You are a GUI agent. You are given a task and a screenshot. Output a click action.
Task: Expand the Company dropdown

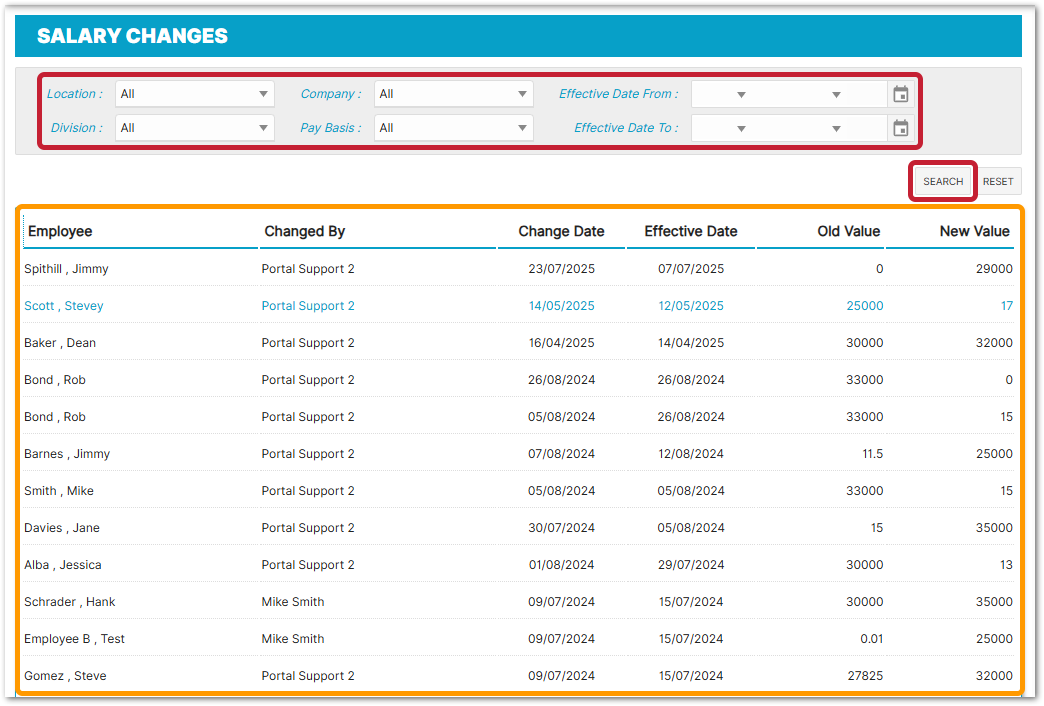[453, 94]
